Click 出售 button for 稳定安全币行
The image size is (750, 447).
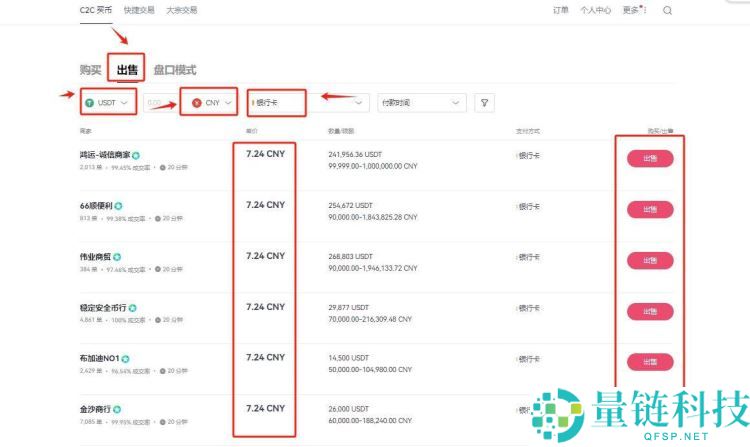click(650, 312)
